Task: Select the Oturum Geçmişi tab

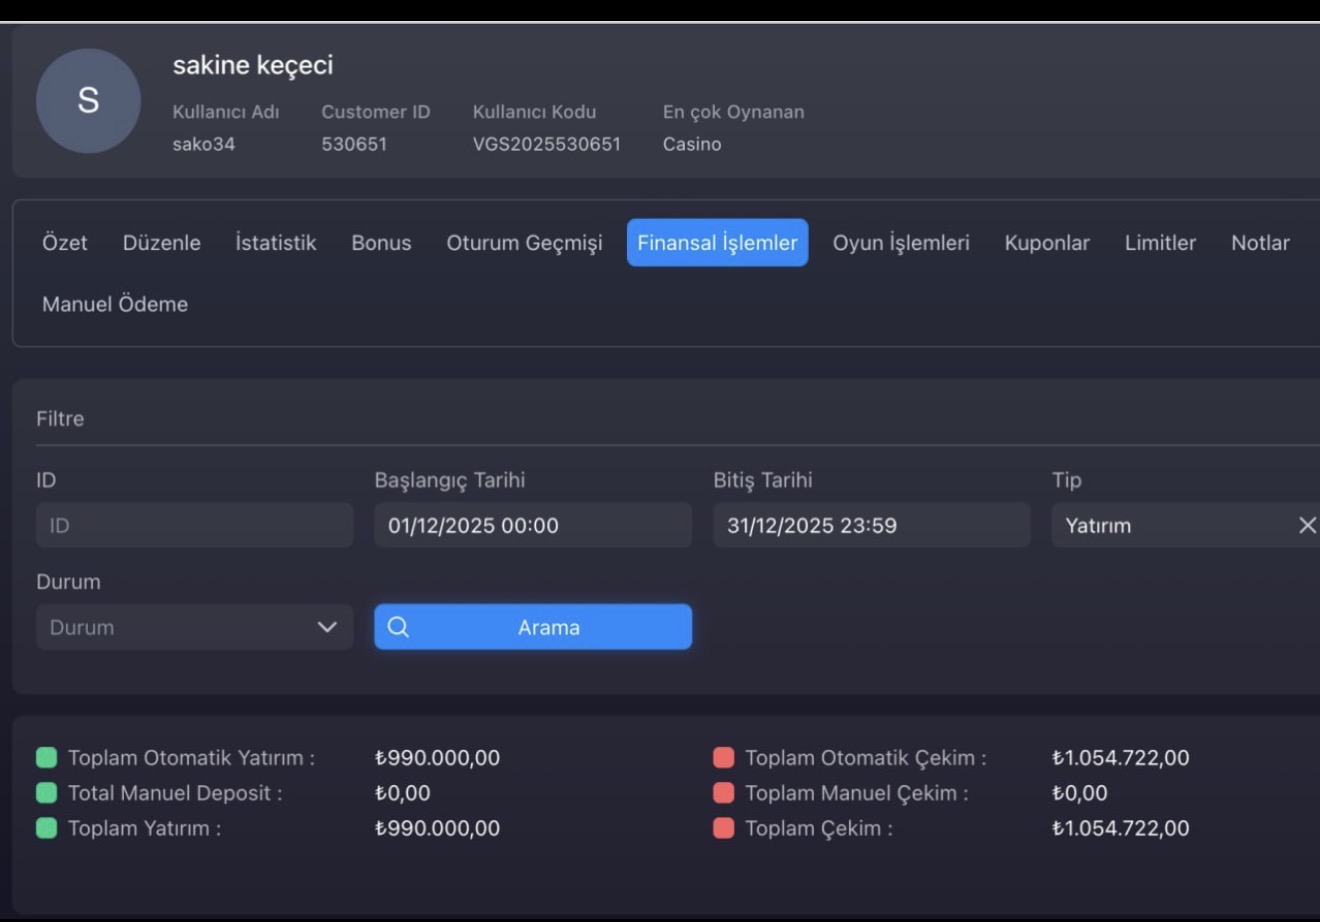Action: tap(524, 243)
